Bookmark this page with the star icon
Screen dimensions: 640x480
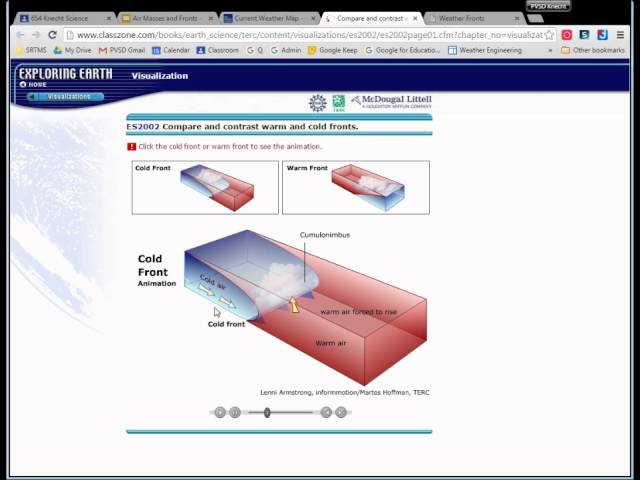tap(549, 35)
